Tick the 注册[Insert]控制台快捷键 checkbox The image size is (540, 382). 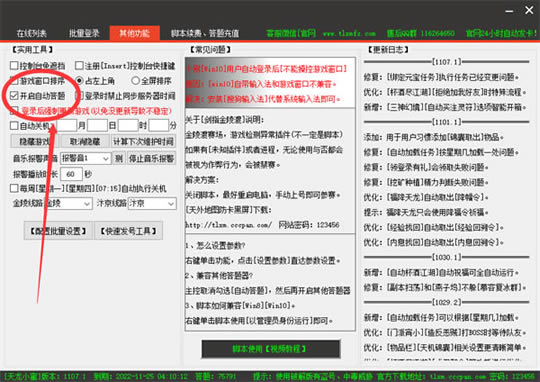79,65
